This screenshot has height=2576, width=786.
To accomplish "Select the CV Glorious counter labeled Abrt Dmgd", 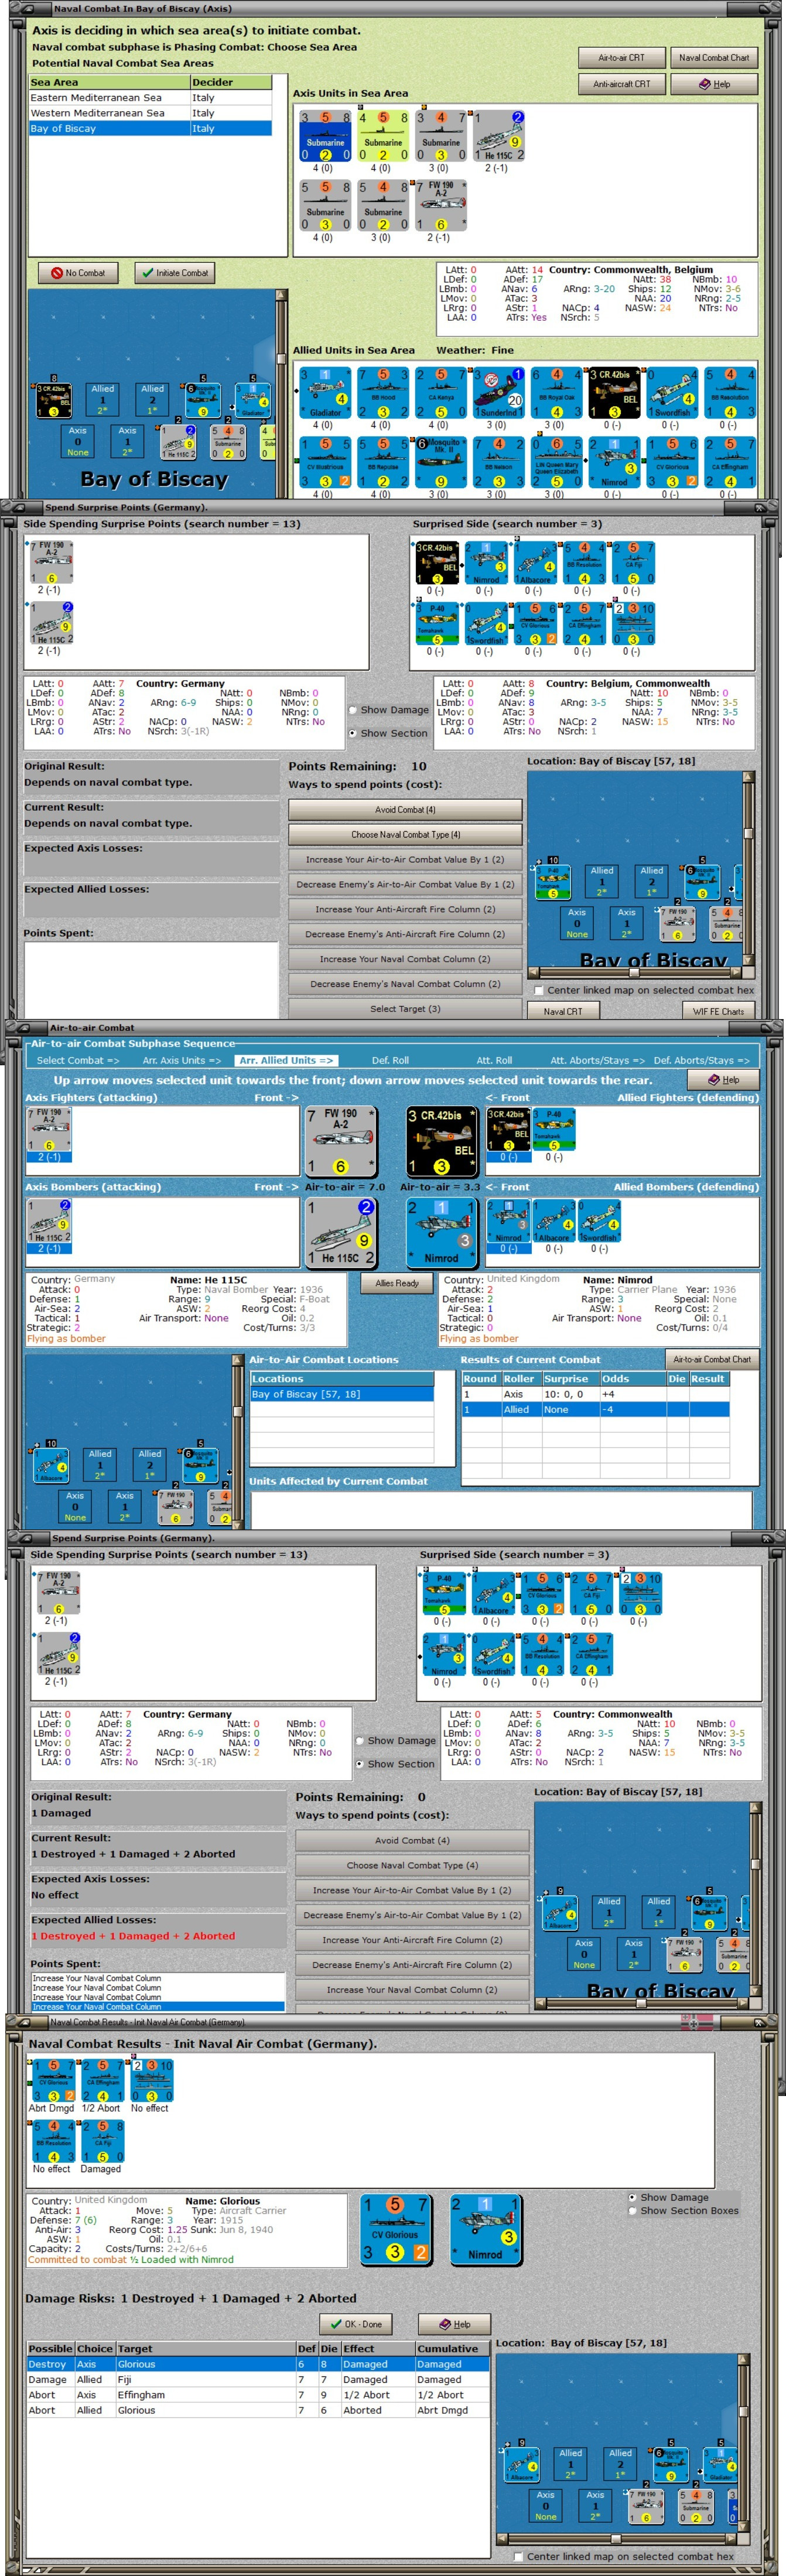I will coord(54,2080).
